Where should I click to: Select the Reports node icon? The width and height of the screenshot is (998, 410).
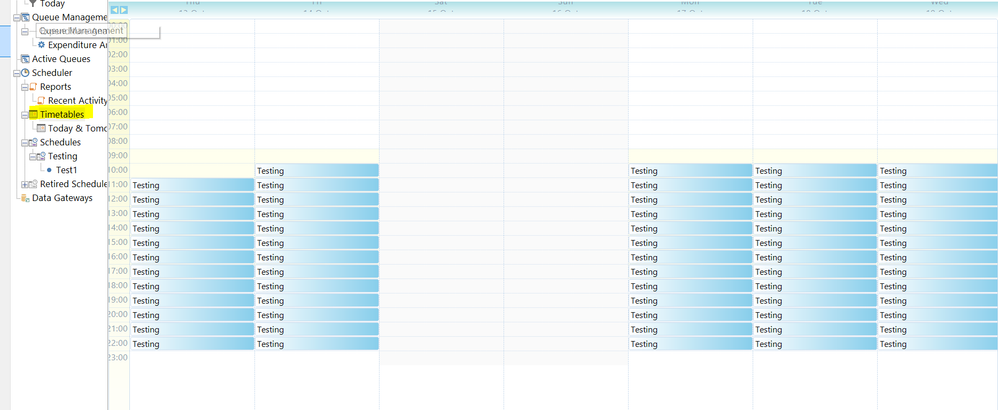coord(33,87)
